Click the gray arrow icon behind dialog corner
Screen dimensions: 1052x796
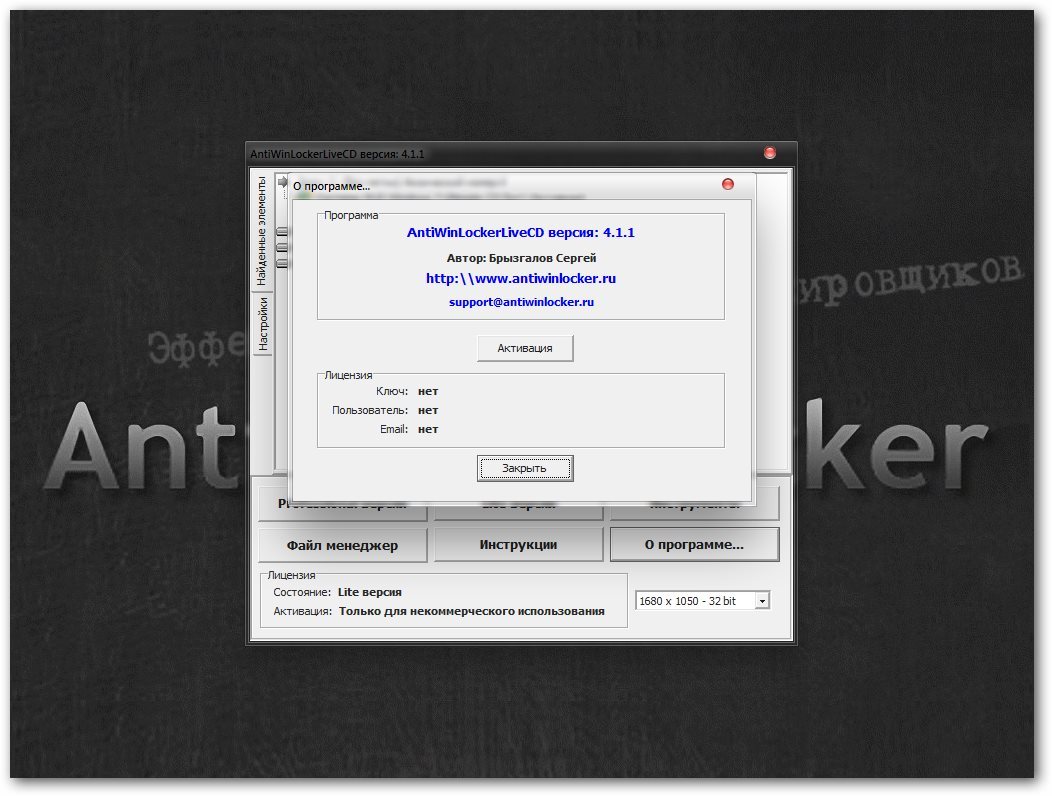point(283,180)
